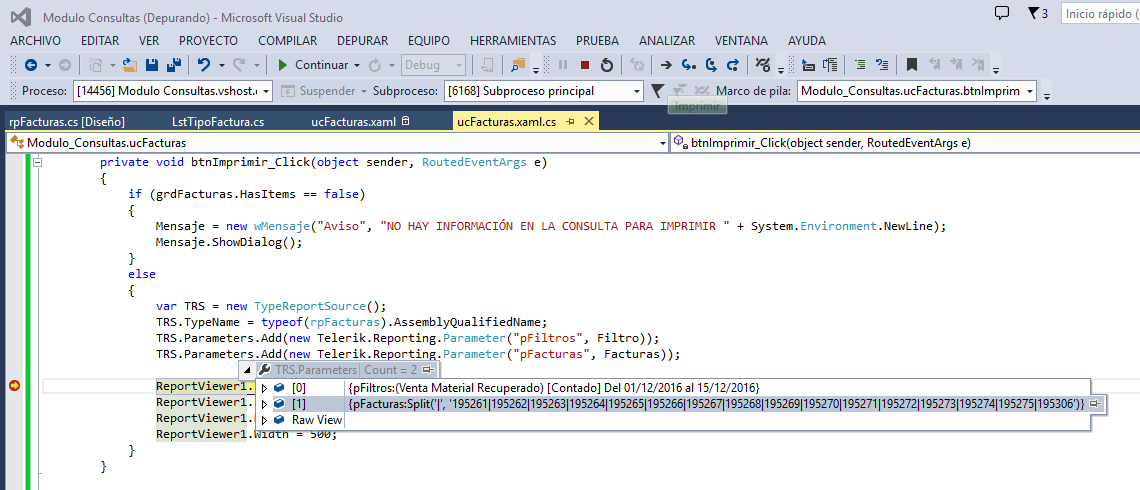Switch to the rpFacturas.cs [Diseño] tab
This screenshot has height=490, width=1140.
coord(68,122)
